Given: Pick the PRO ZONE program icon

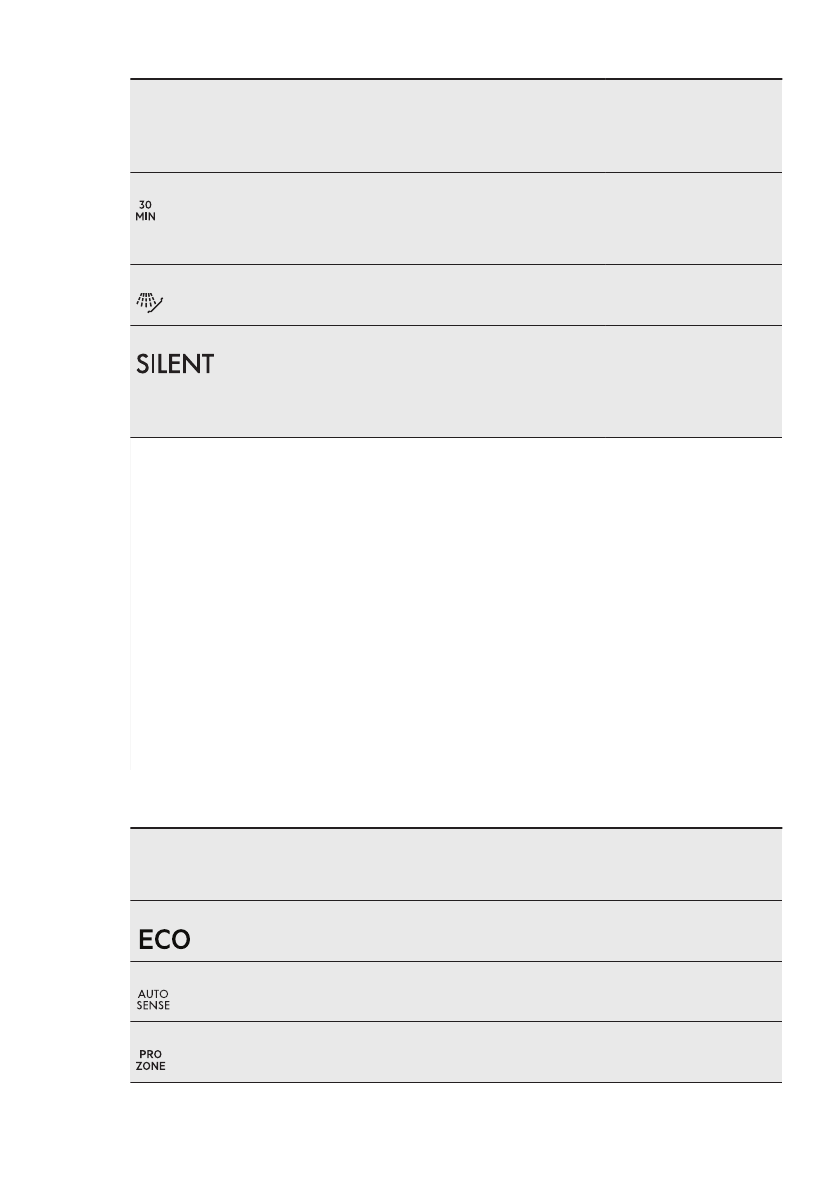Looking at the screenshot, I should coord(152,1060).
